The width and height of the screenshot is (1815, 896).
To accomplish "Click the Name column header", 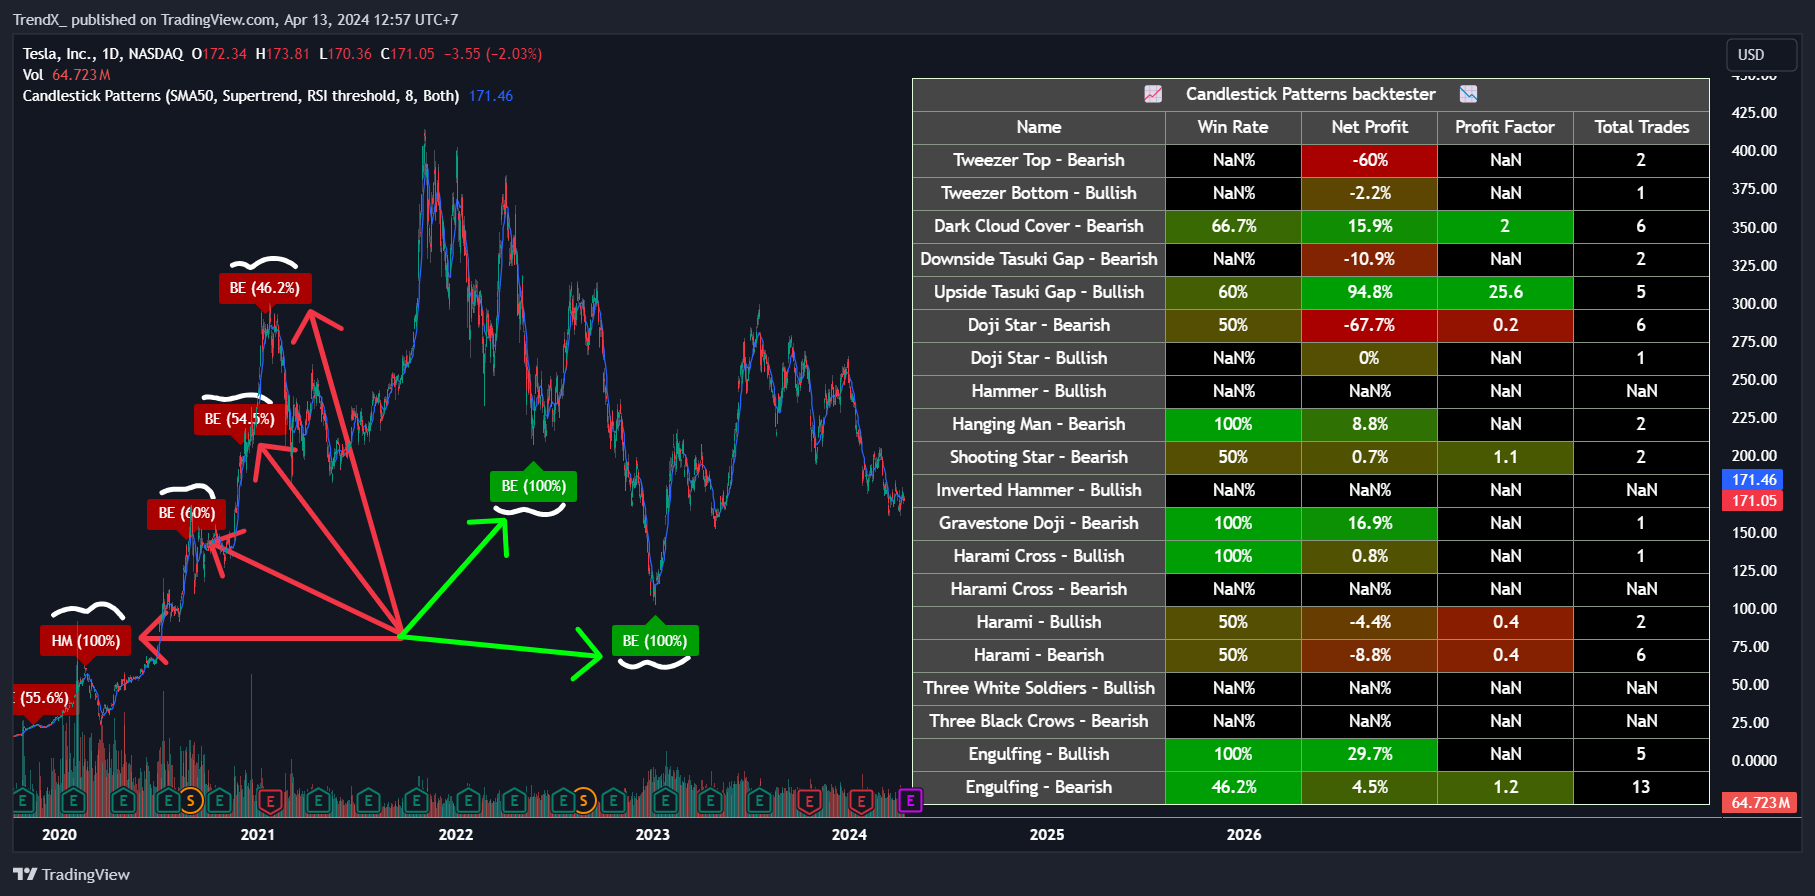I will tap(1039, 127).
